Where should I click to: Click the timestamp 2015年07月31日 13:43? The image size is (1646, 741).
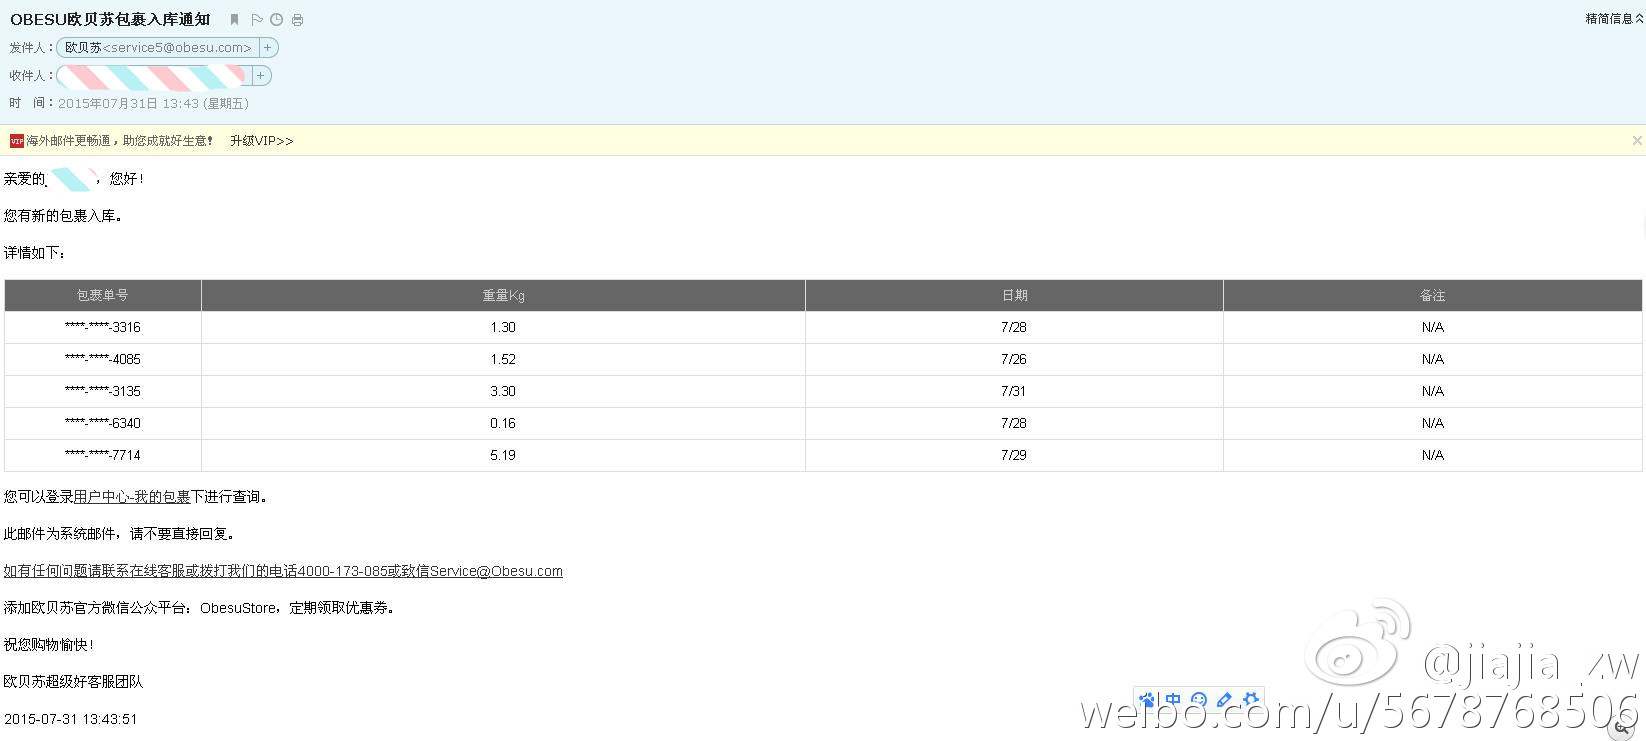(x=128, y=104)
